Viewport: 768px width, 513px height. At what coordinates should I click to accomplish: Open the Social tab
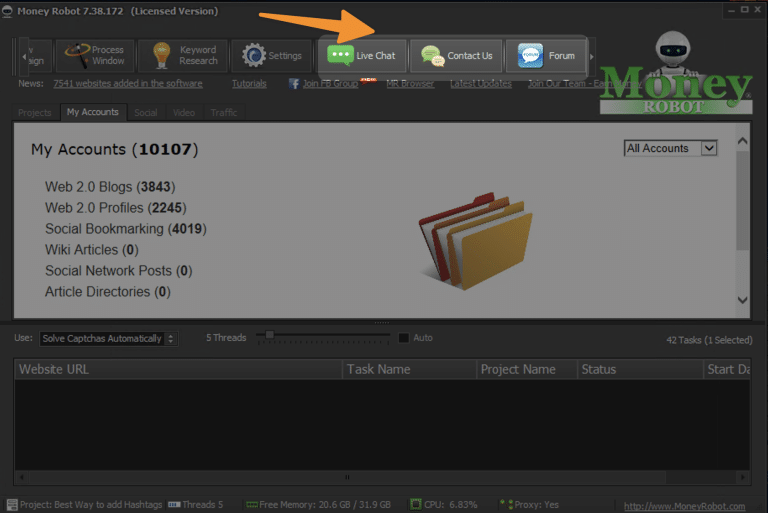[146, 113]
